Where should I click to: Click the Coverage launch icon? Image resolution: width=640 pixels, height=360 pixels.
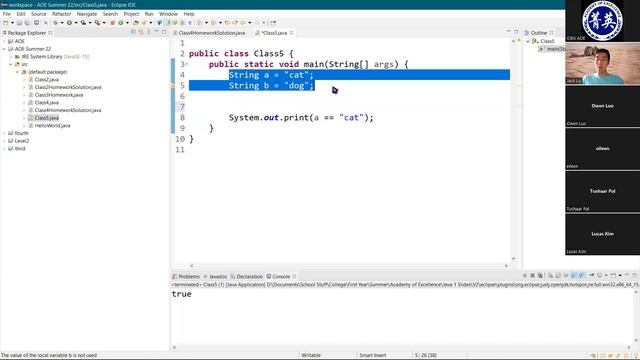(83, 23)
